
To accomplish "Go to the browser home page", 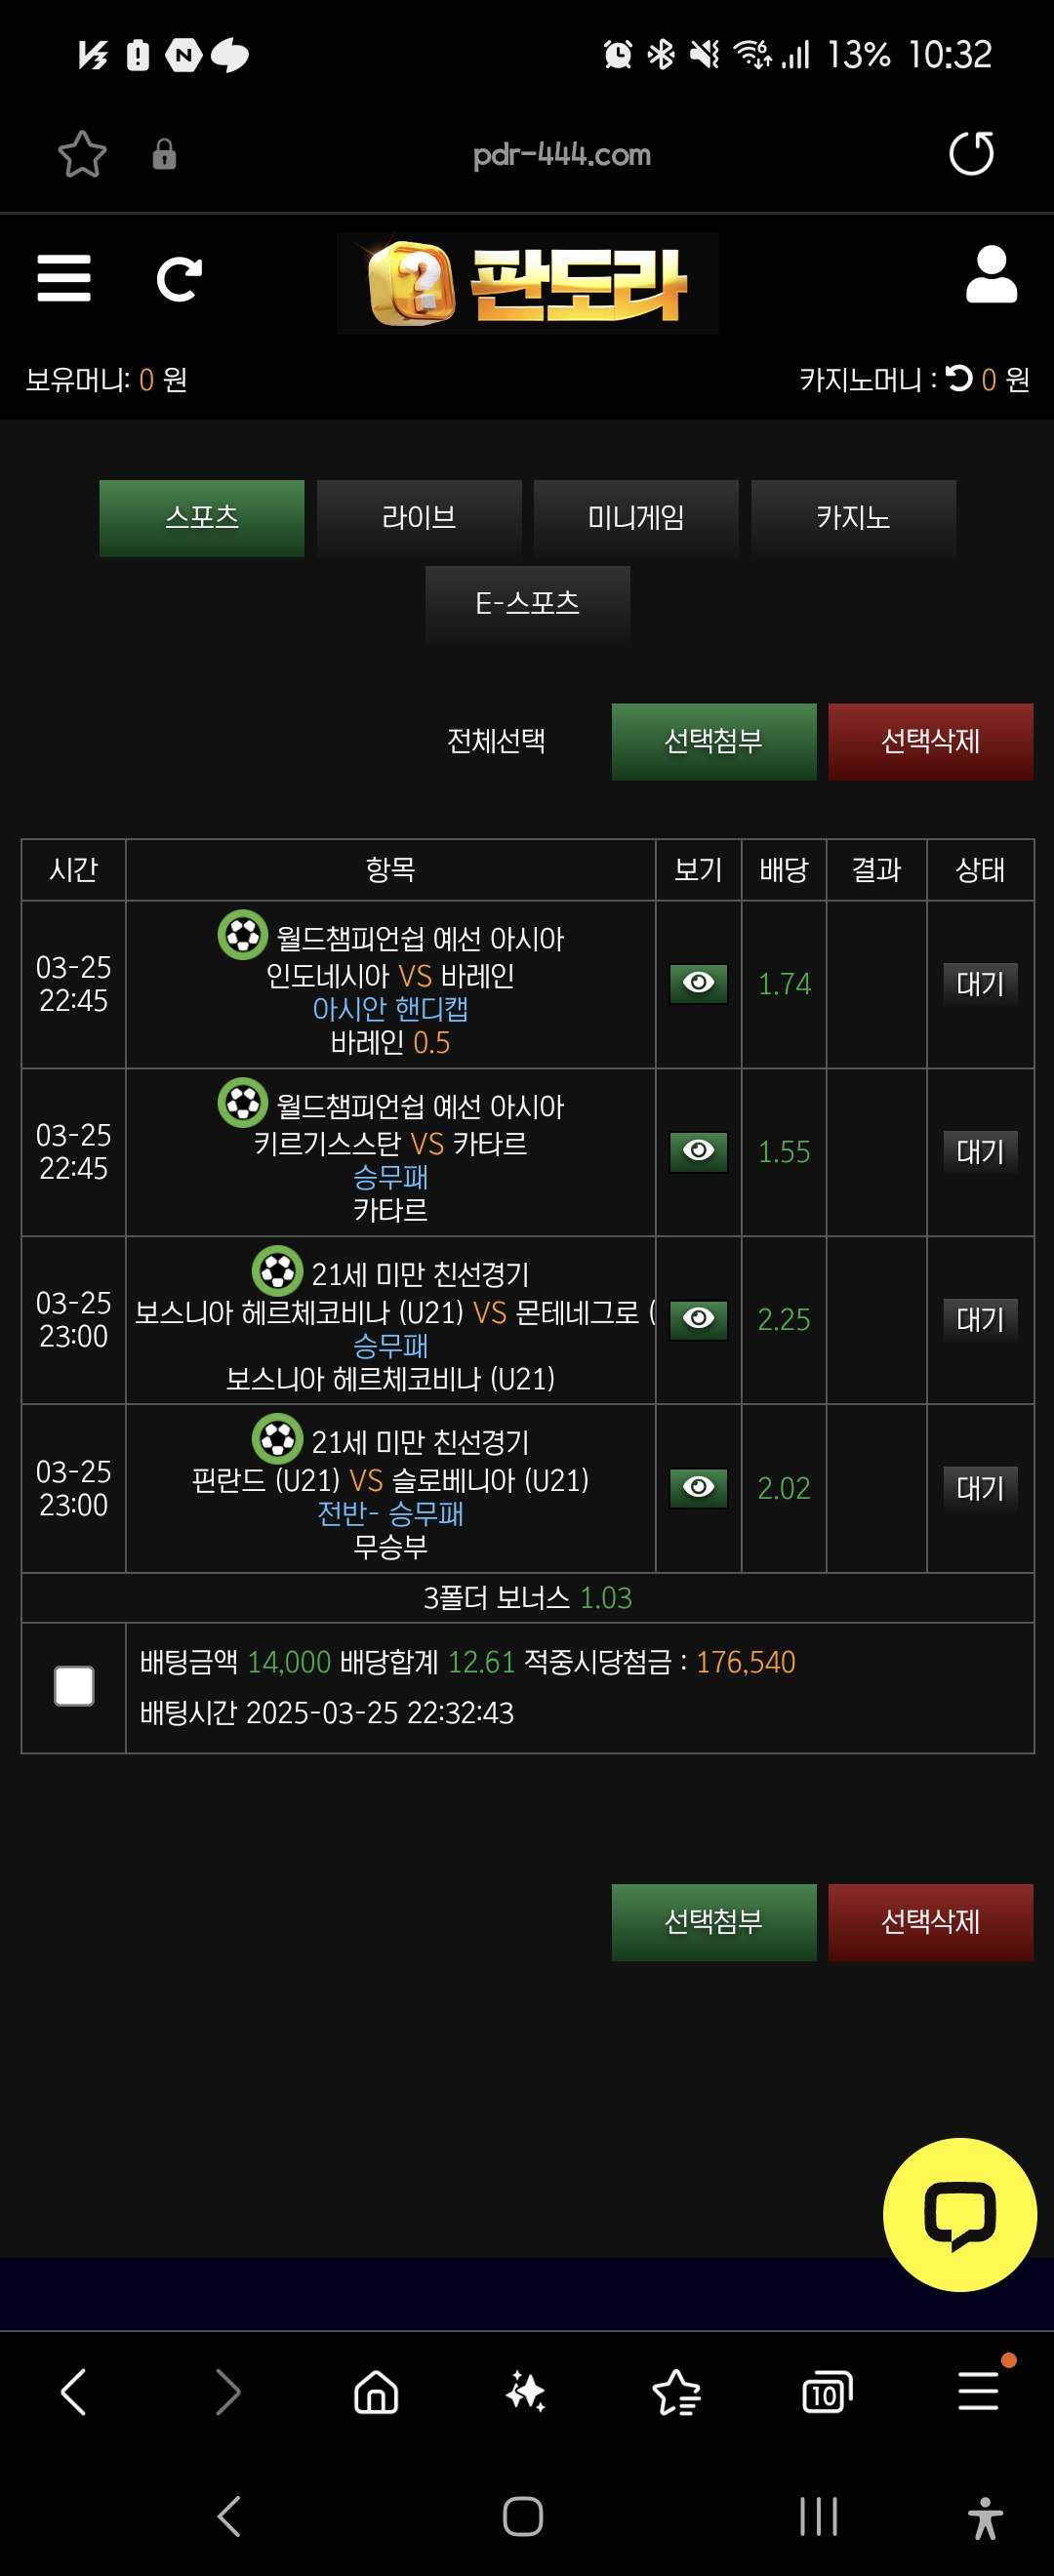I will [x=376, y=2393].
